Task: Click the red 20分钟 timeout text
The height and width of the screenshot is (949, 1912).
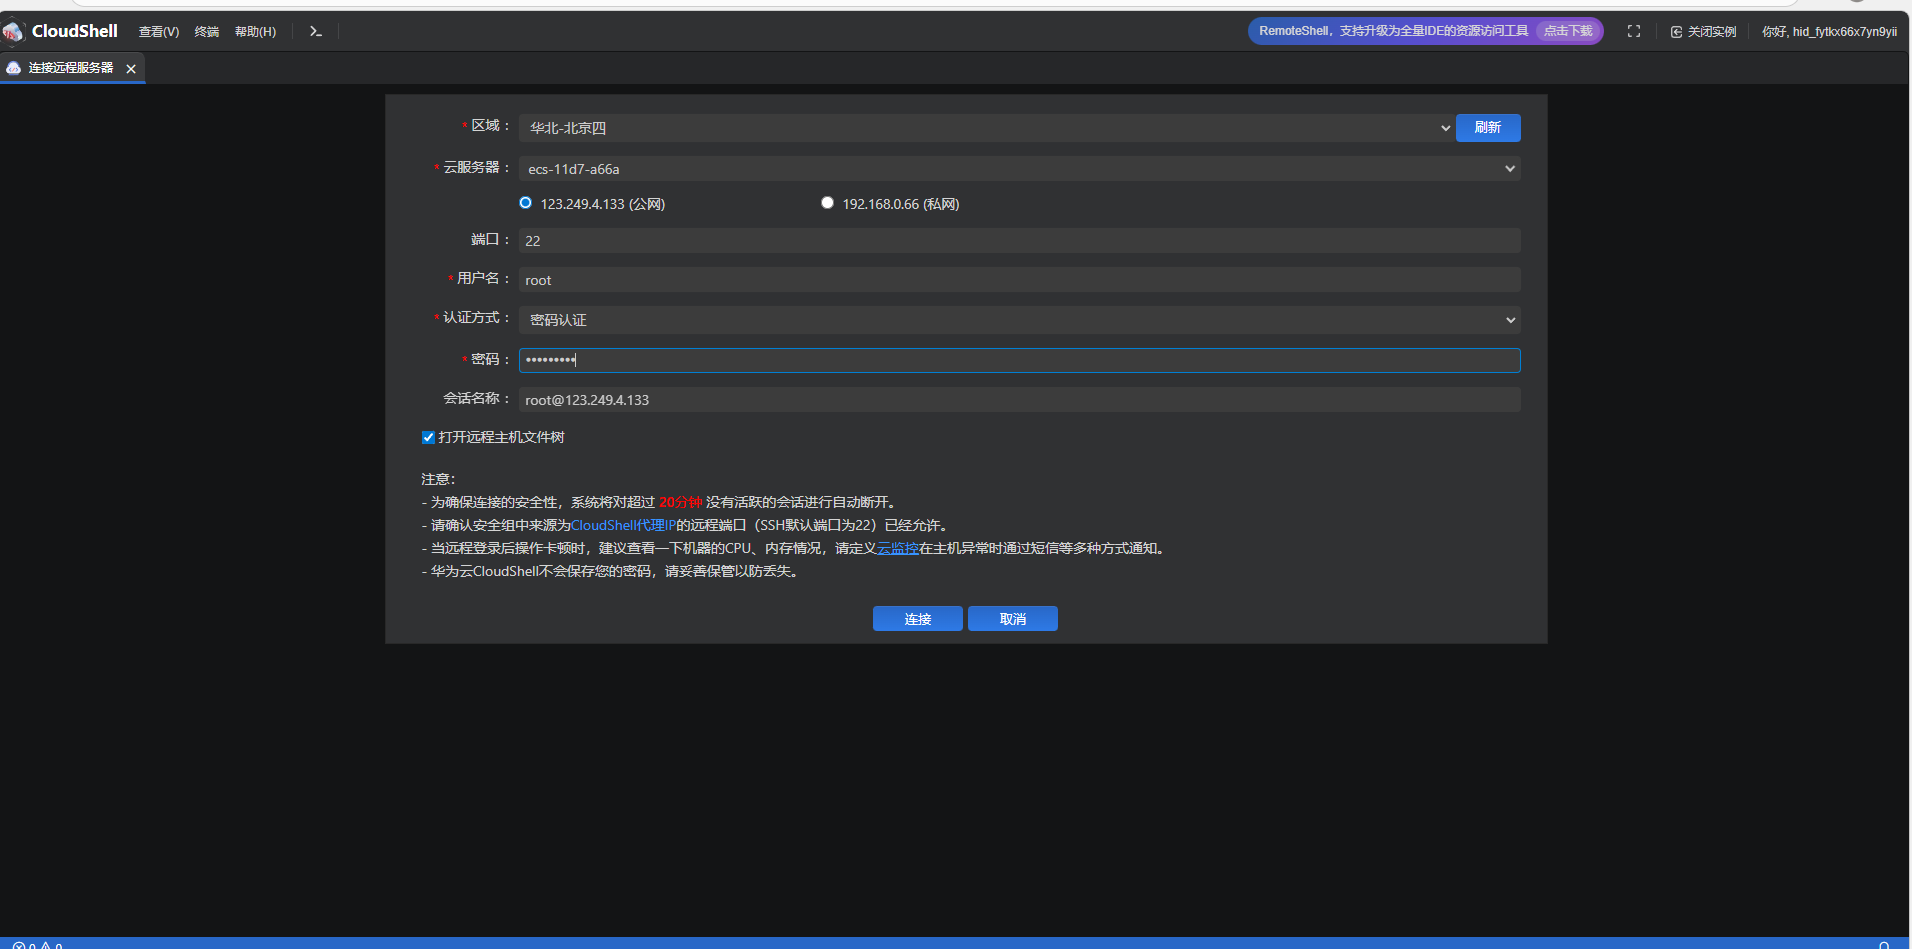Action: pos(680,502)
